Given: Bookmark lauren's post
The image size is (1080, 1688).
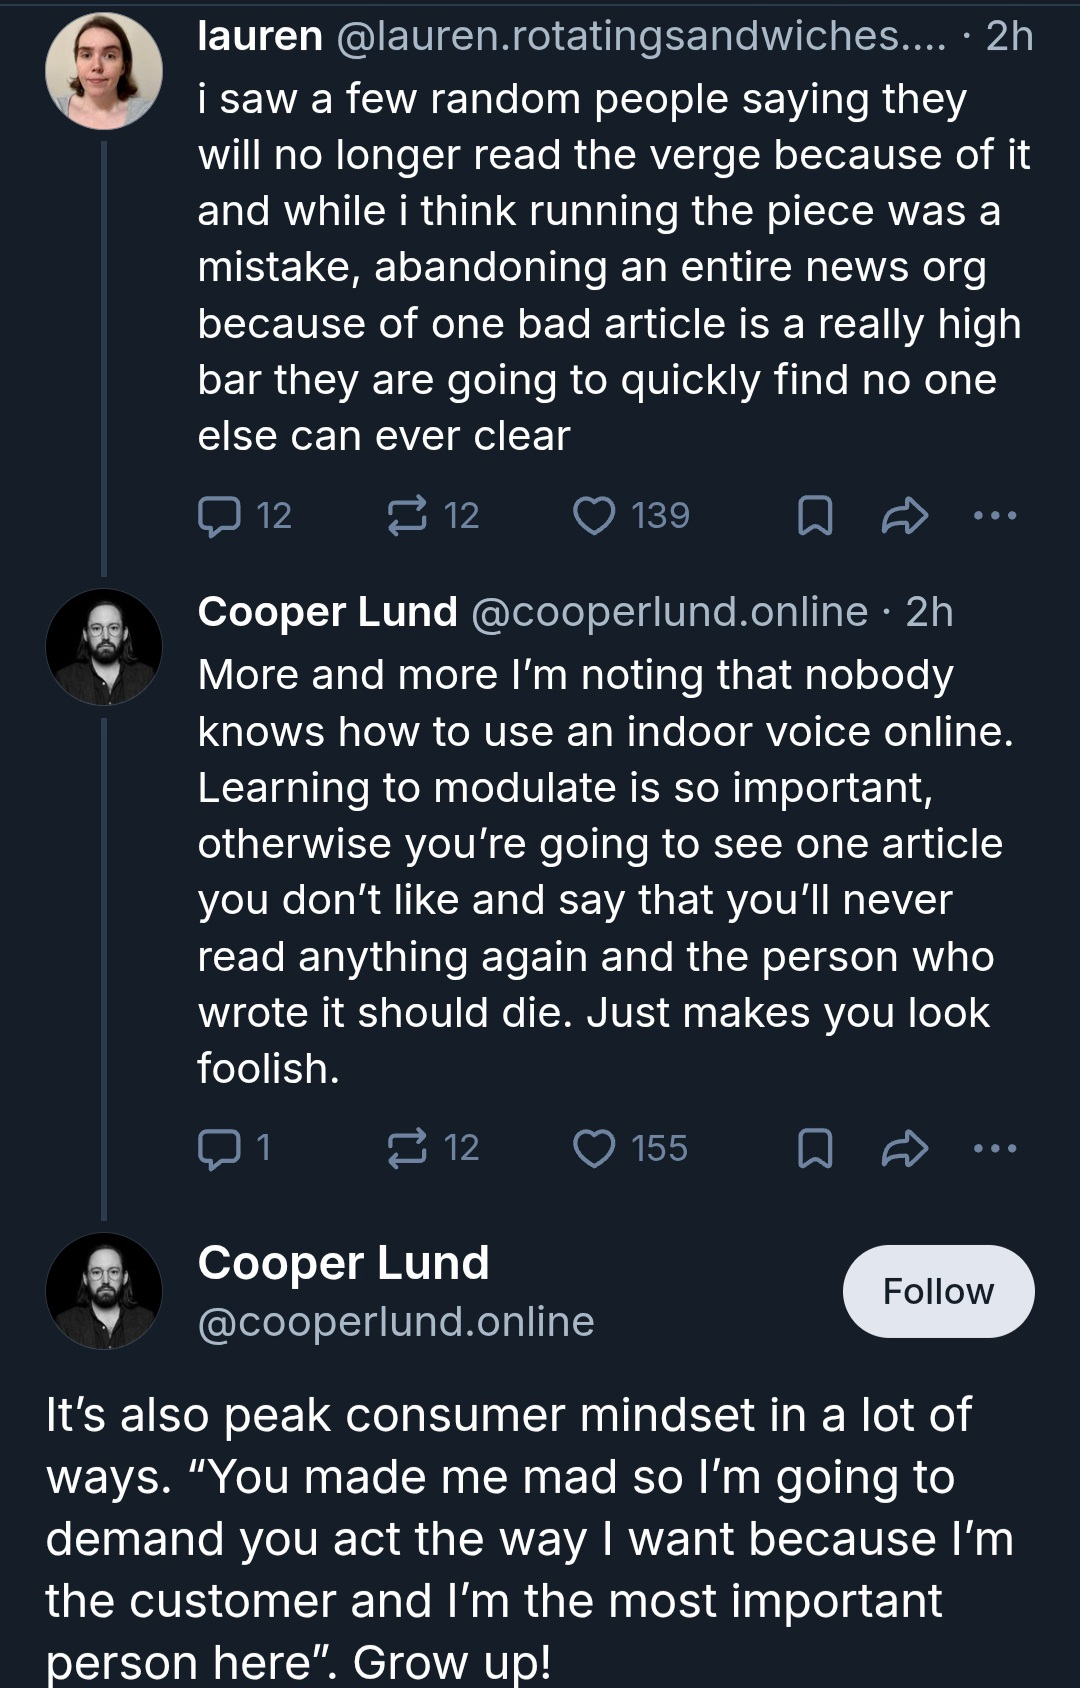Looking at the screenshot, I should [814, 516].
